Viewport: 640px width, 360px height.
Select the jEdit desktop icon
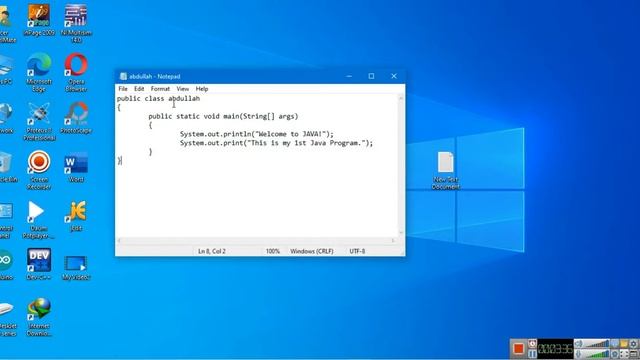coord(76,216)
